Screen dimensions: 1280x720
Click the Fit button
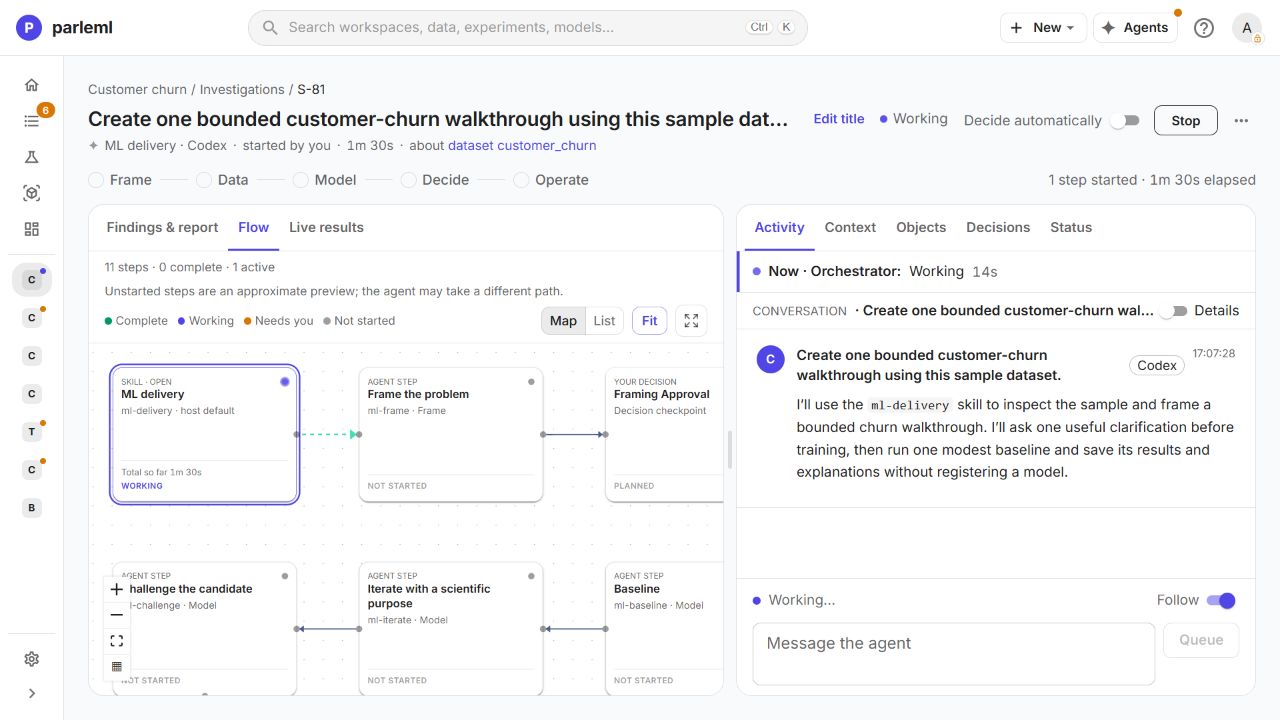(650, 321)
